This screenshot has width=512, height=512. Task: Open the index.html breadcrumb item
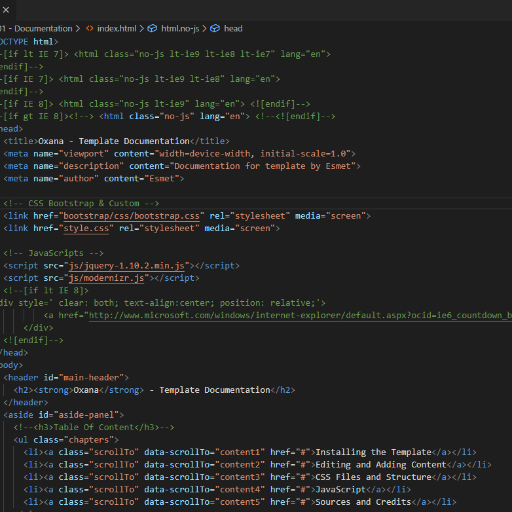tap(117, 29)
